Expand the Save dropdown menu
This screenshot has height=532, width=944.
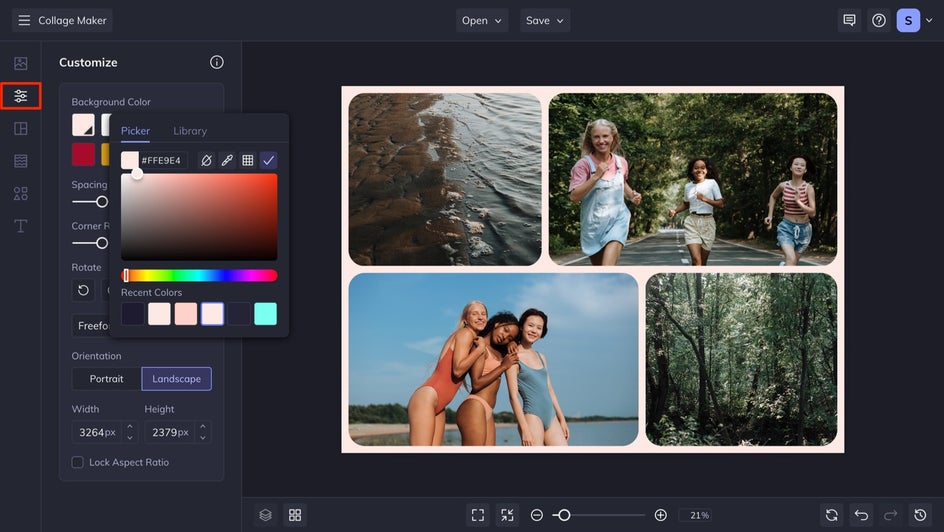[x=544, y=20]
